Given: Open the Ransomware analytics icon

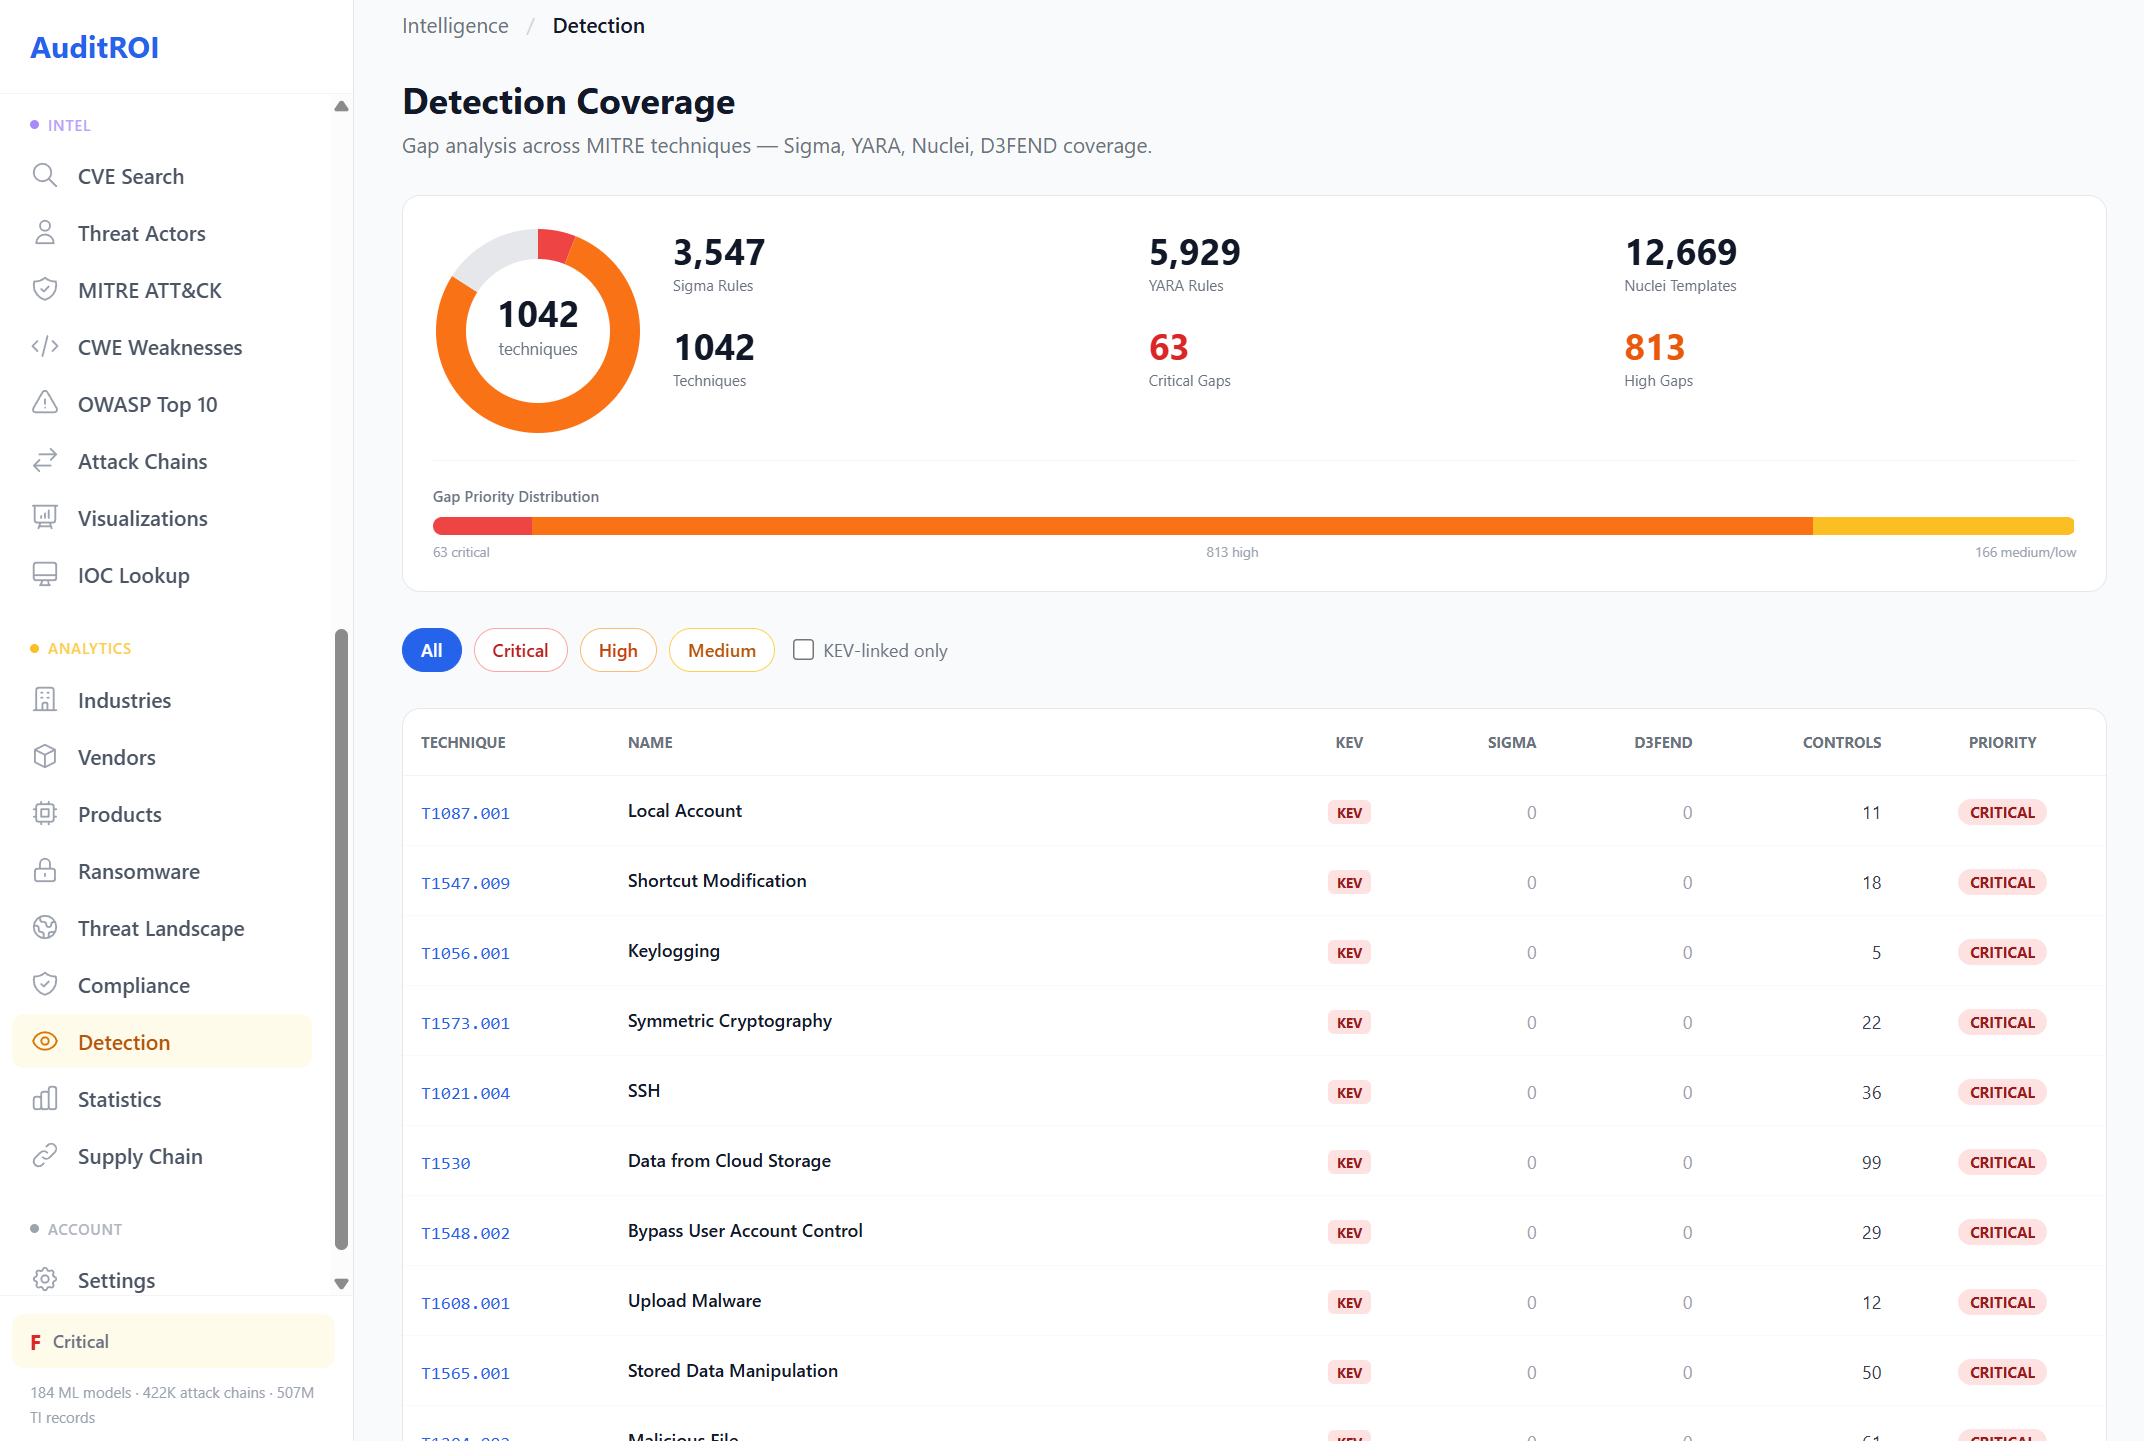Looking at the screenshot, I should 45,871.
